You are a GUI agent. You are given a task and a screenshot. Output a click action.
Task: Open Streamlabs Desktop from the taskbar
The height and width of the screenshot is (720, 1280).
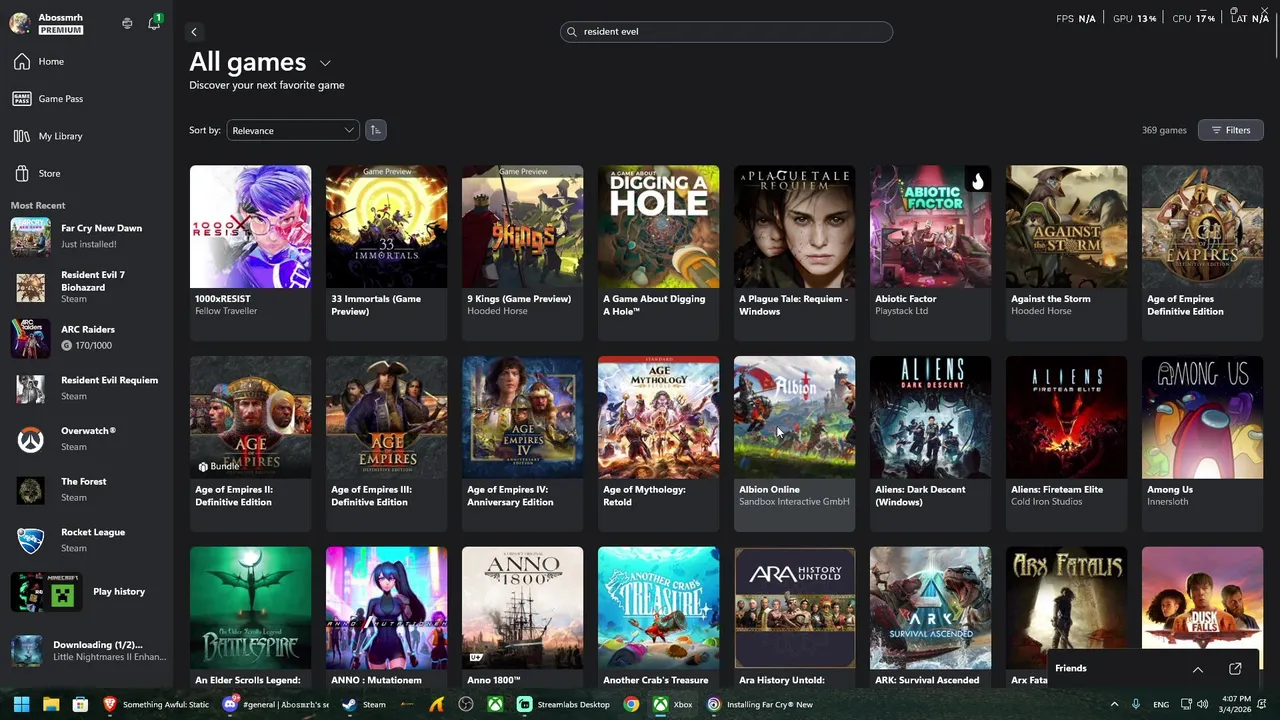(564, 705)
